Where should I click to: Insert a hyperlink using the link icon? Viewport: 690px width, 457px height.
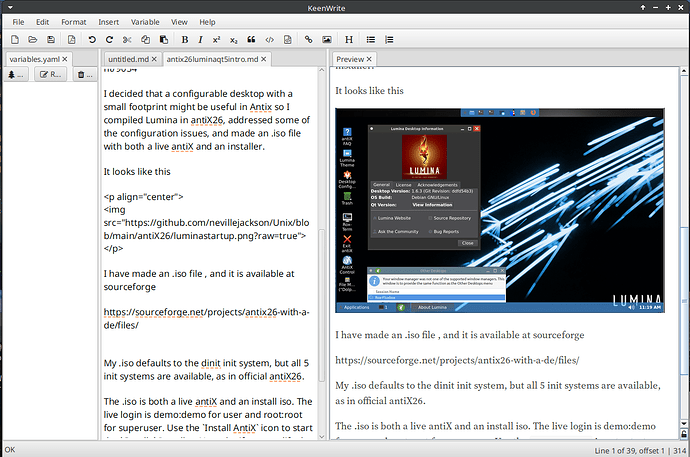[308, 40]
